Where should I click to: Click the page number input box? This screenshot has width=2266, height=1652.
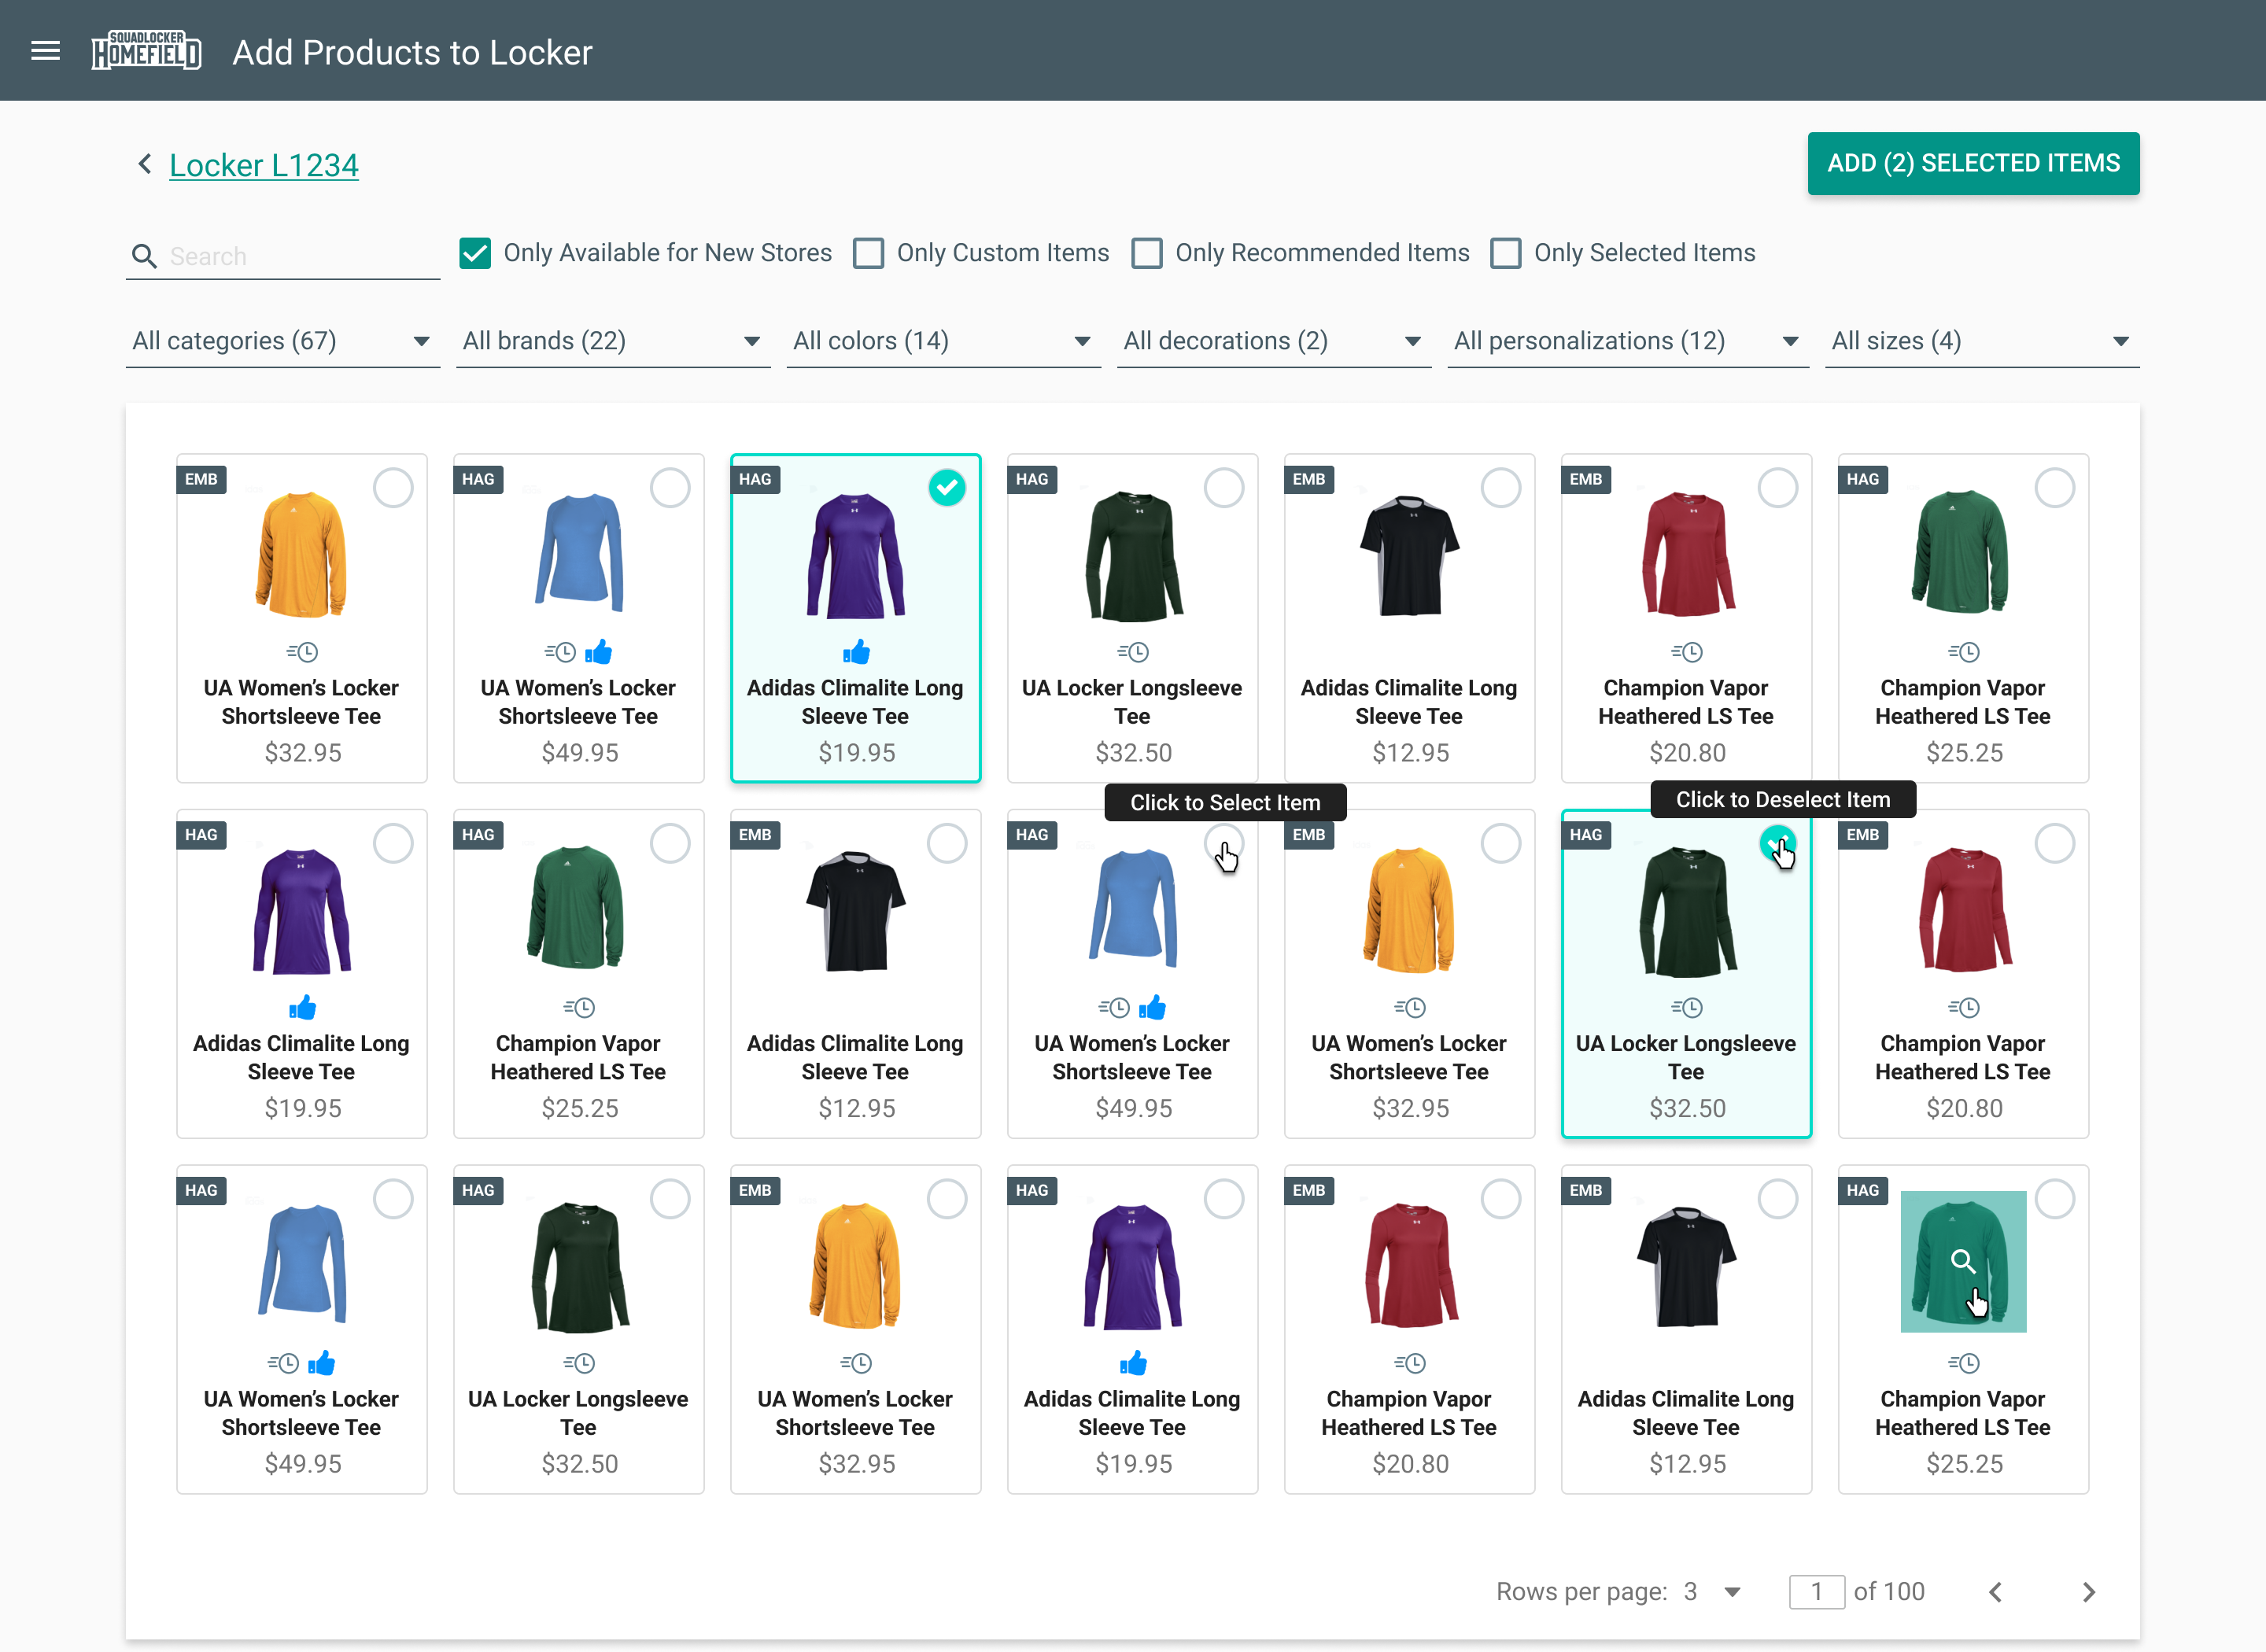pyautogui.click(x=1816, y=1592)
